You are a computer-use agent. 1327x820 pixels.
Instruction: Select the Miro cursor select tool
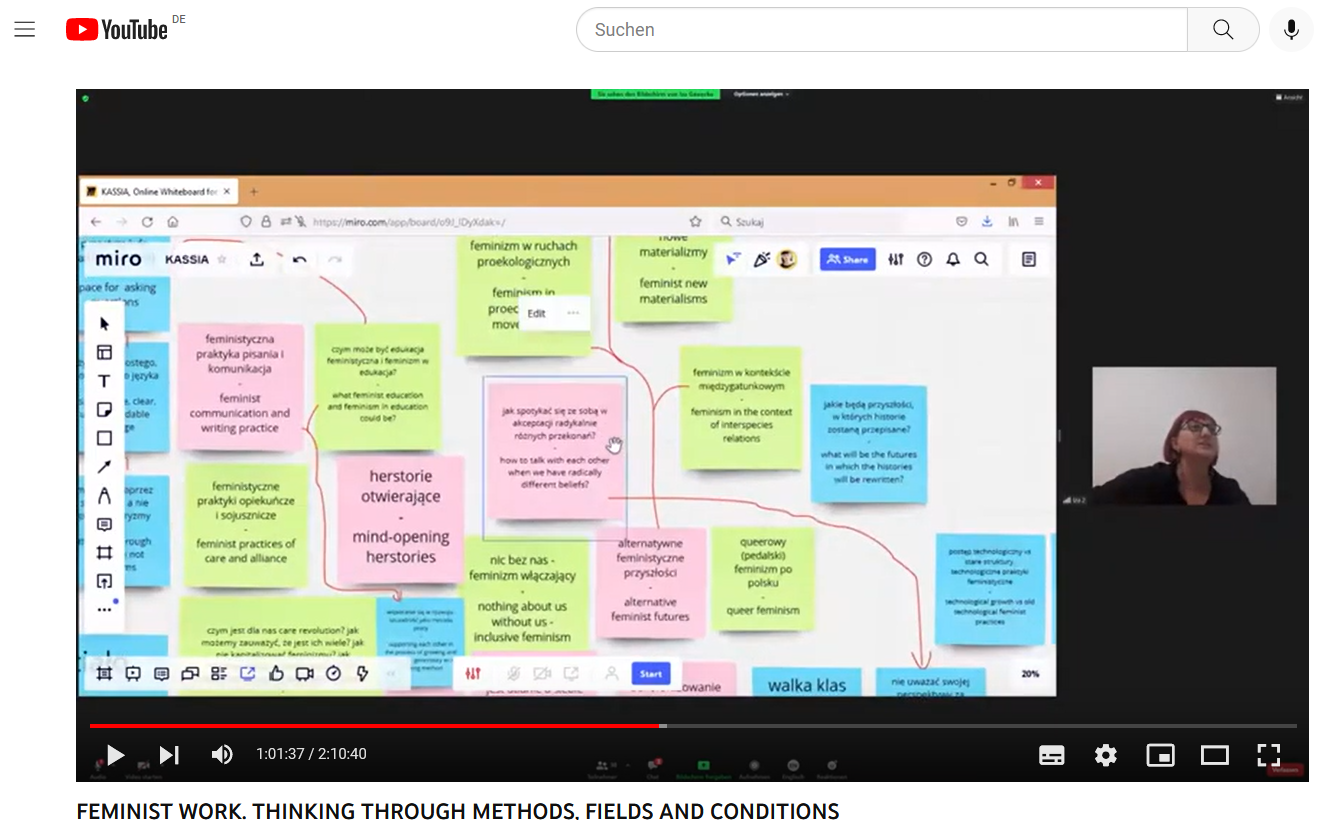[x=104, y=323]
